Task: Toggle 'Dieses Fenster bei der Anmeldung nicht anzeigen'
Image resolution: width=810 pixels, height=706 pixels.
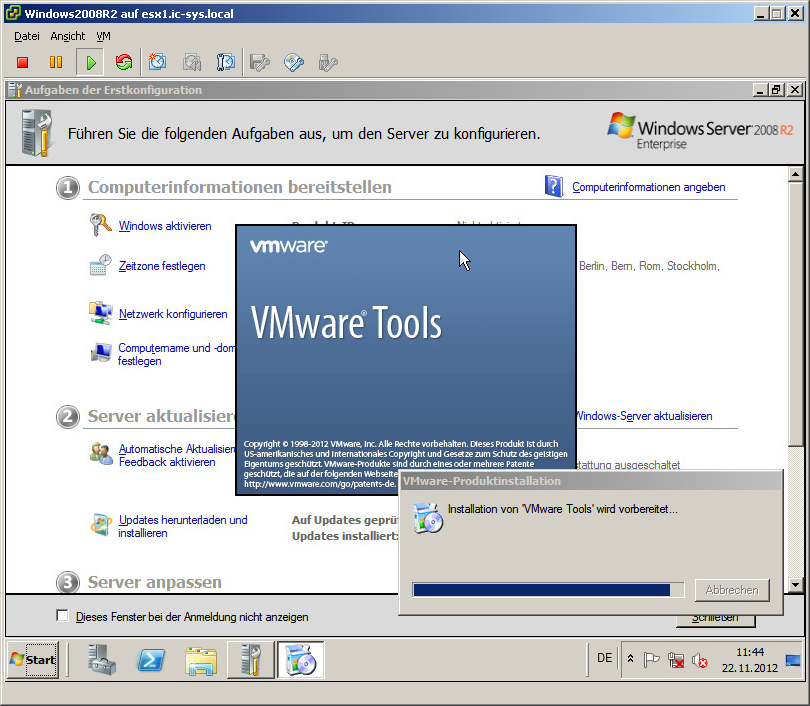Action: pos(63,616)
